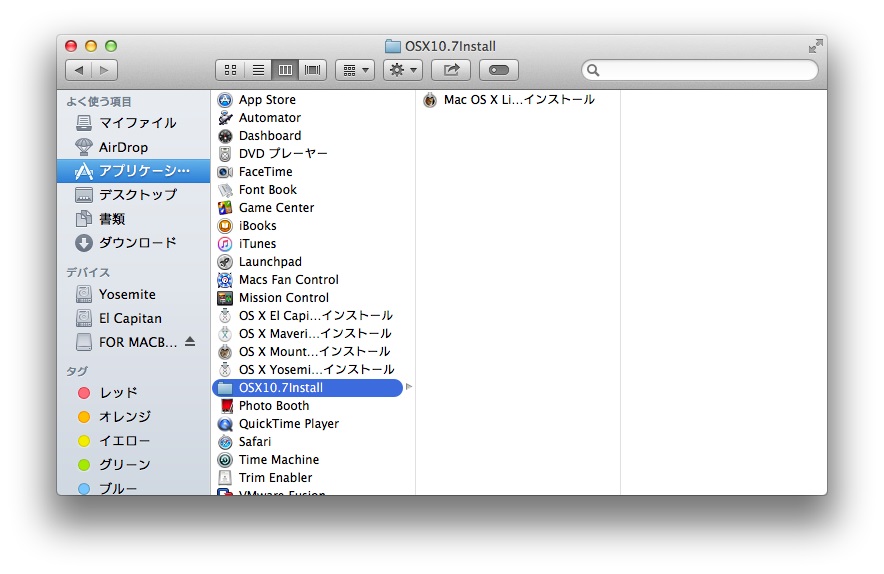Select the OSX10.7Install folder

tap(307, 388)
